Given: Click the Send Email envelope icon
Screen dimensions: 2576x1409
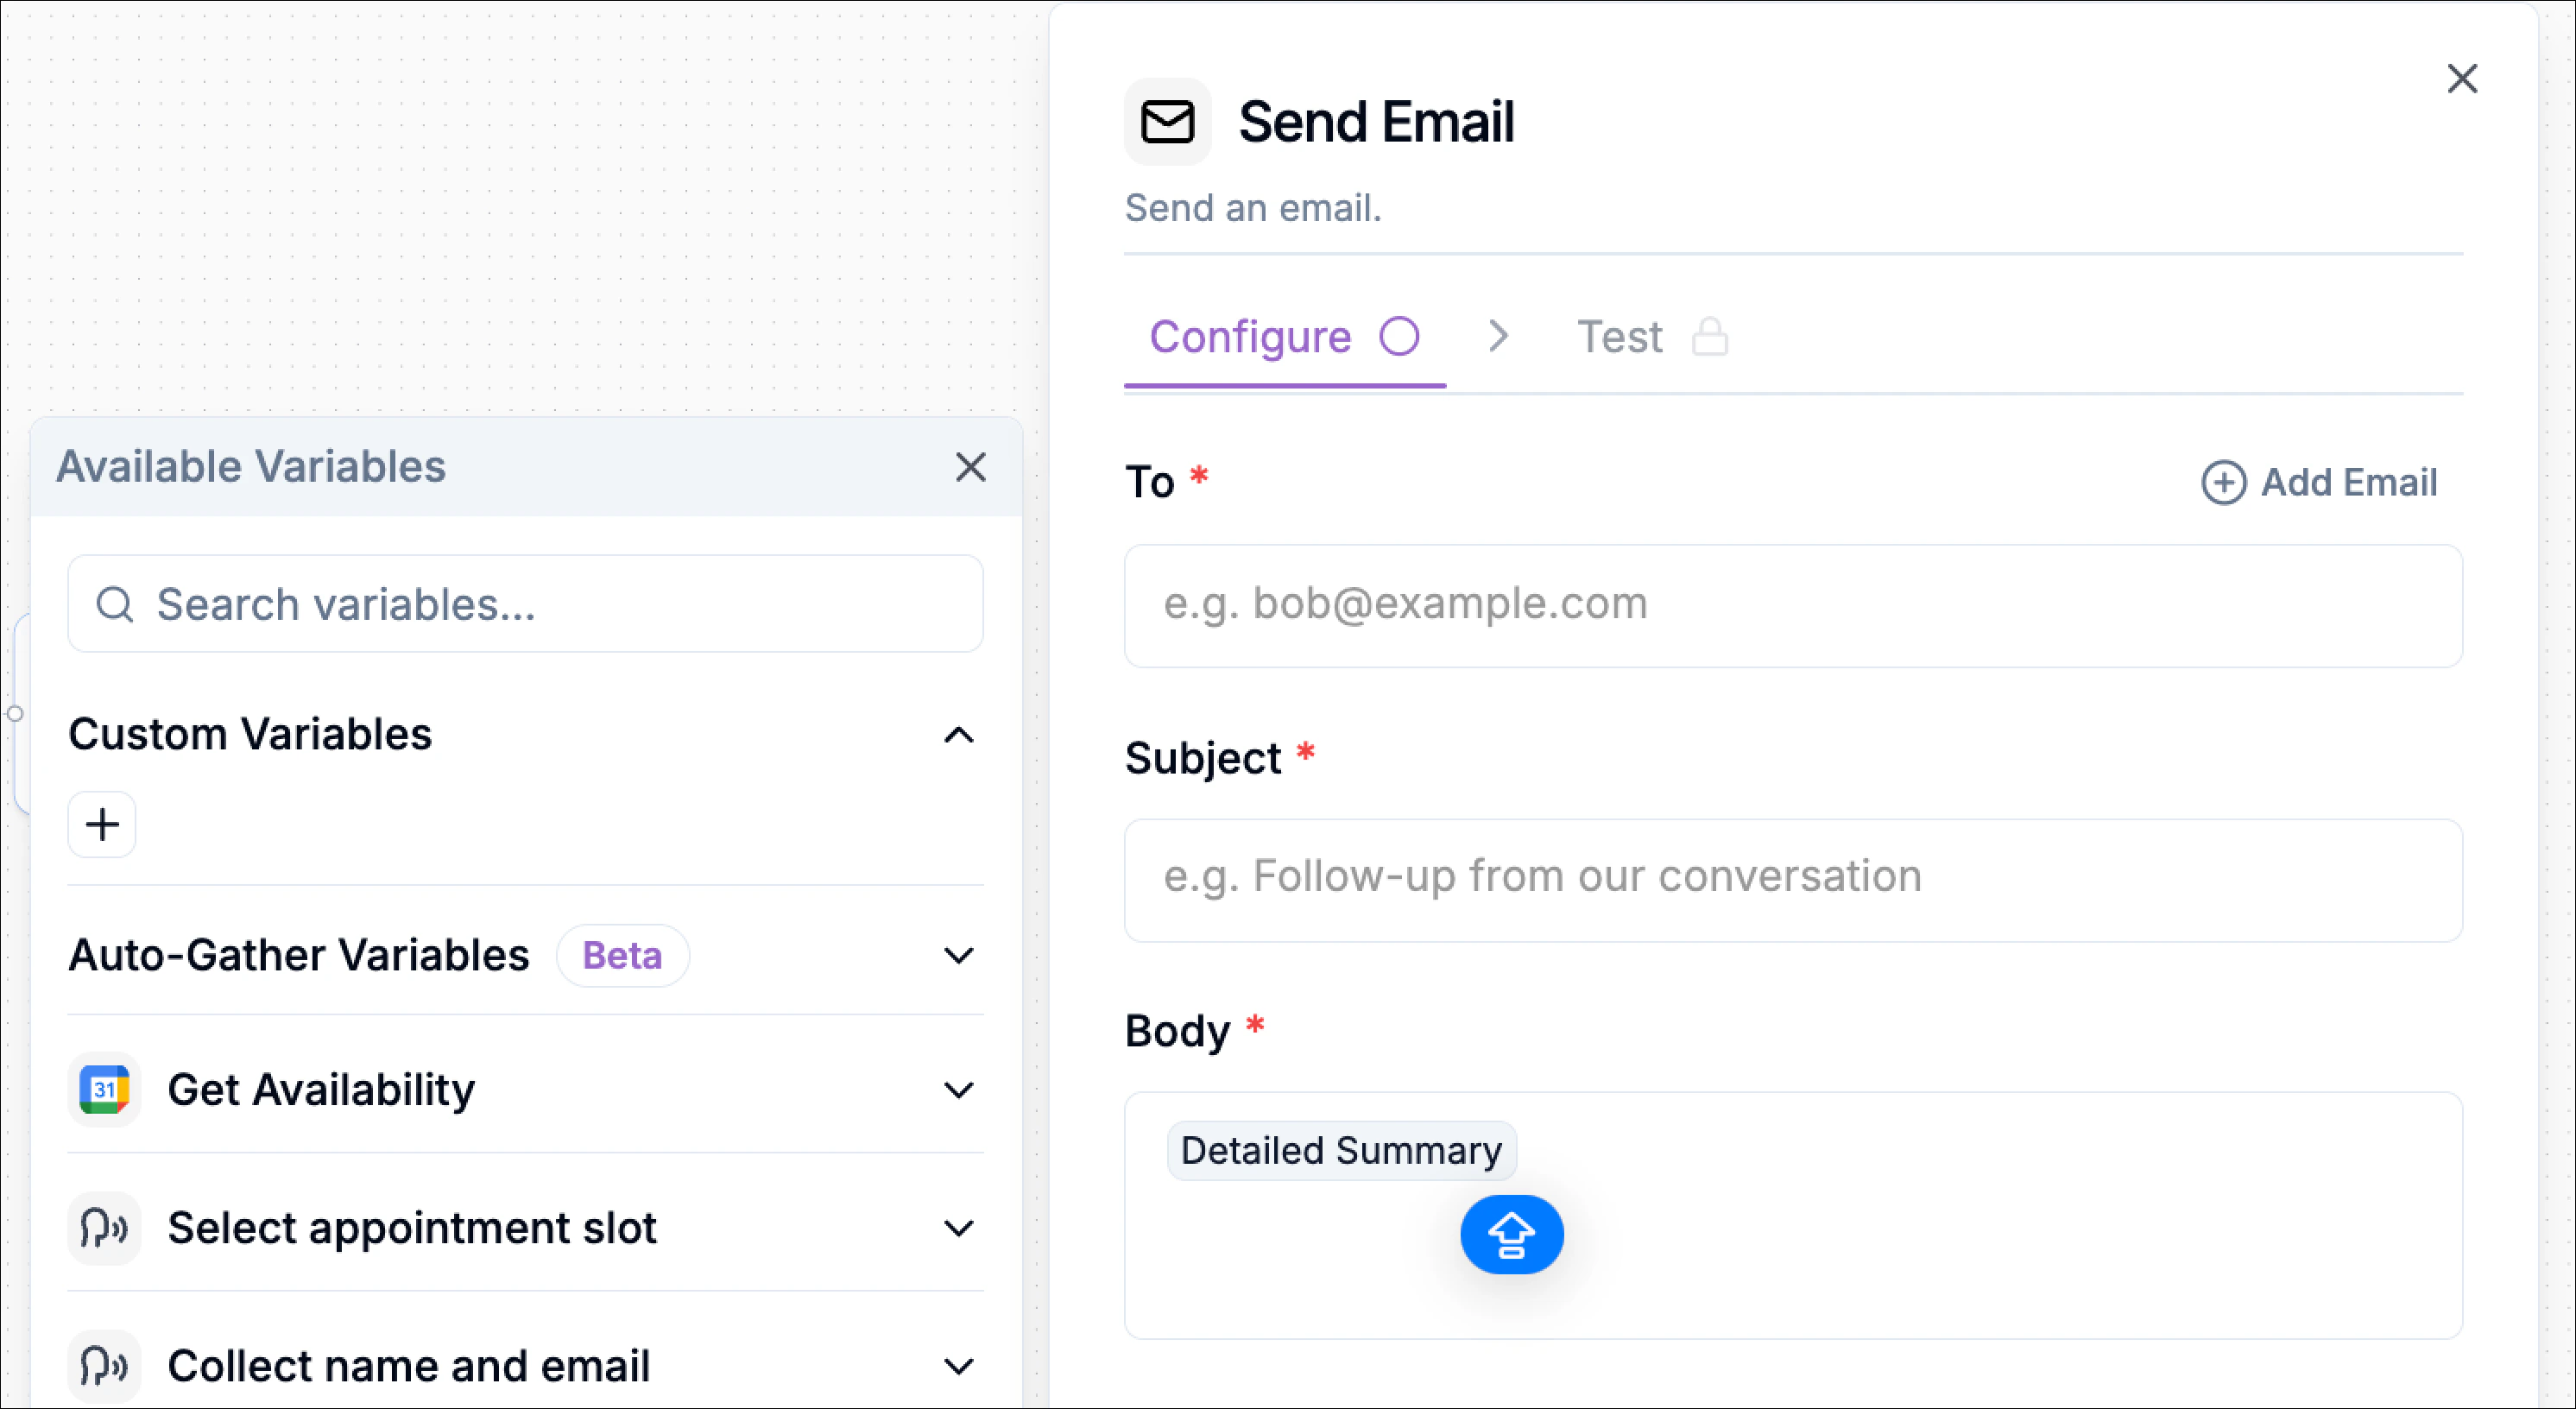Looking at the screenshot, I should [1166, 121].
